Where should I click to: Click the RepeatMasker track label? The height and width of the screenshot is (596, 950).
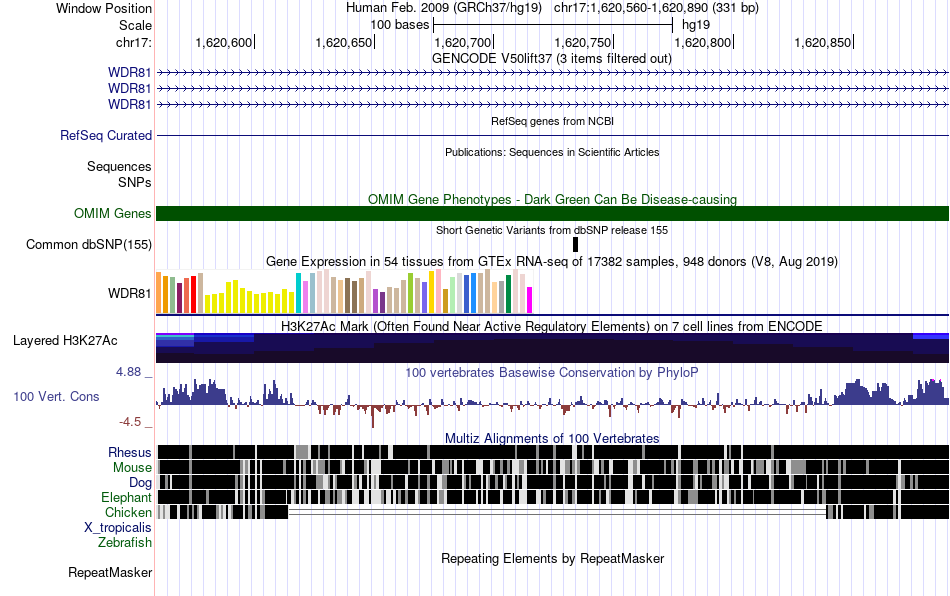pyautogui.click(x=110, y=572)
